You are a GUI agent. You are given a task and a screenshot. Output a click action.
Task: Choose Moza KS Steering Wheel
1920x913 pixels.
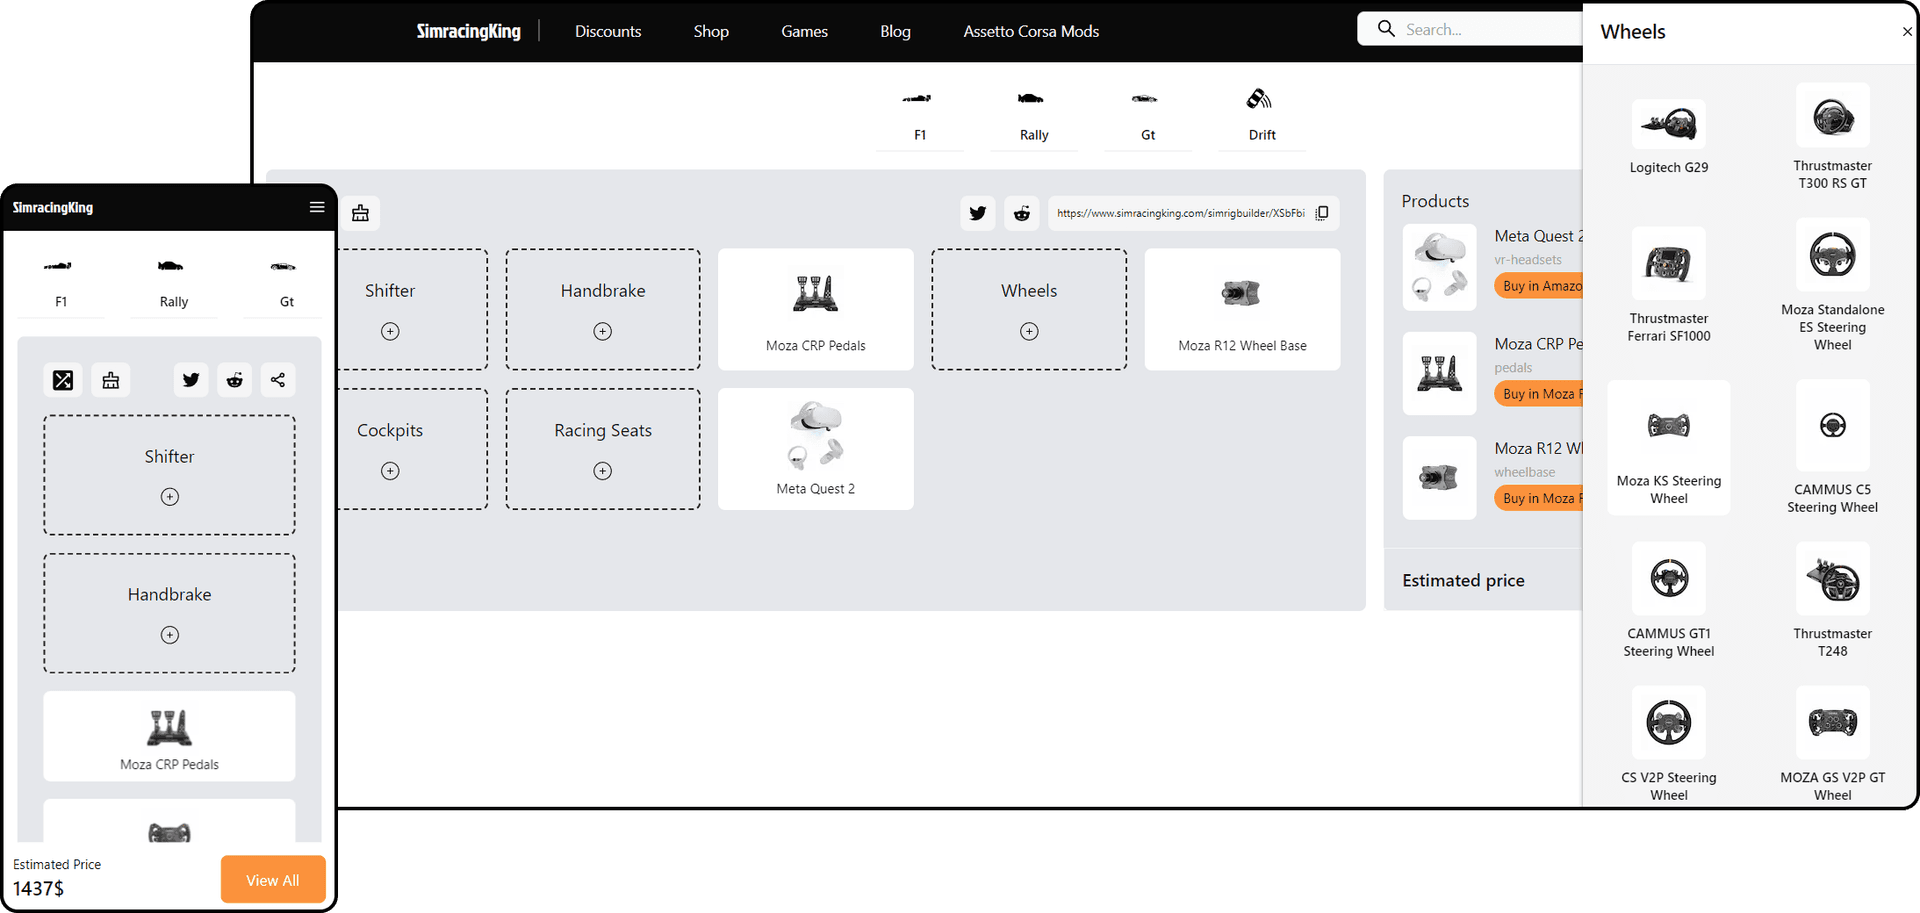click(x=1669, y=447)
